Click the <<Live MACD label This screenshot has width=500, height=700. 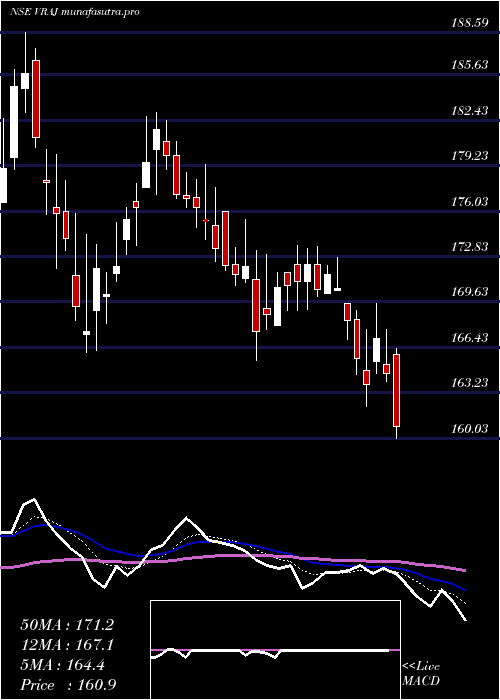click(421, 674)
